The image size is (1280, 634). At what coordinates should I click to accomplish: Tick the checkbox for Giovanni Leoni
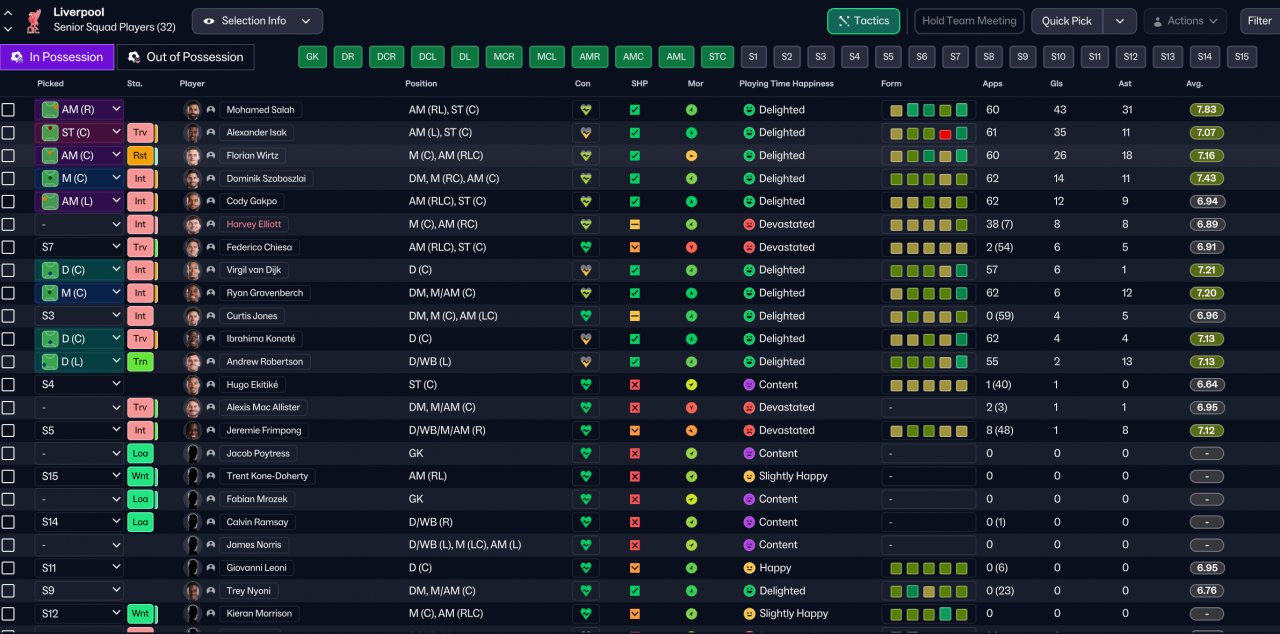(x=8, y=567)
